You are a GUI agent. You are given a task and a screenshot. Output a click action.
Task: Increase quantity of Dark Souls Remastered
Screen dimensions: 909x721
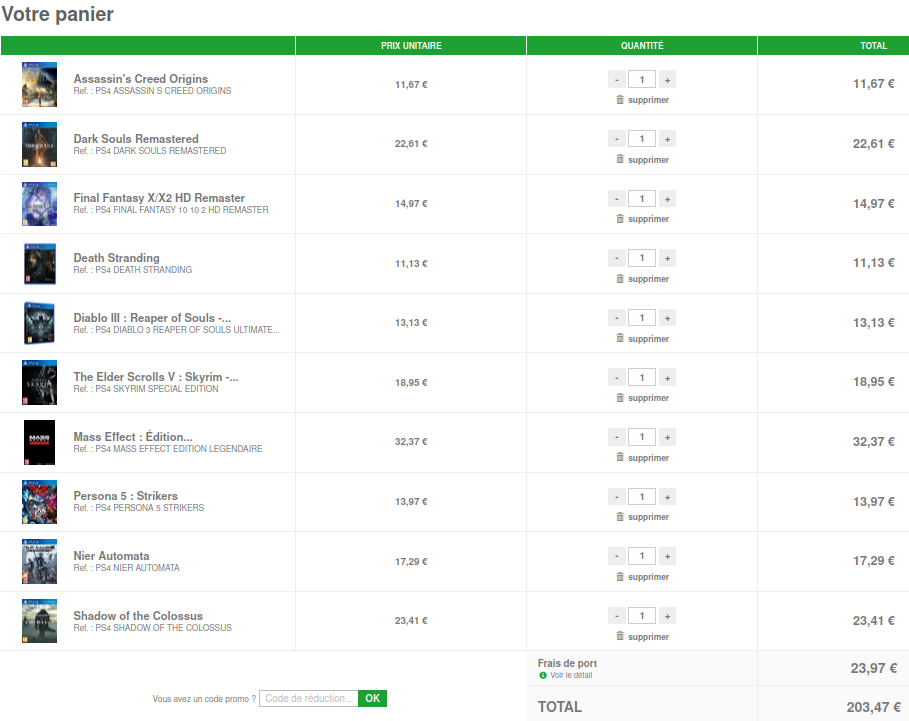[x=667, y=139]
